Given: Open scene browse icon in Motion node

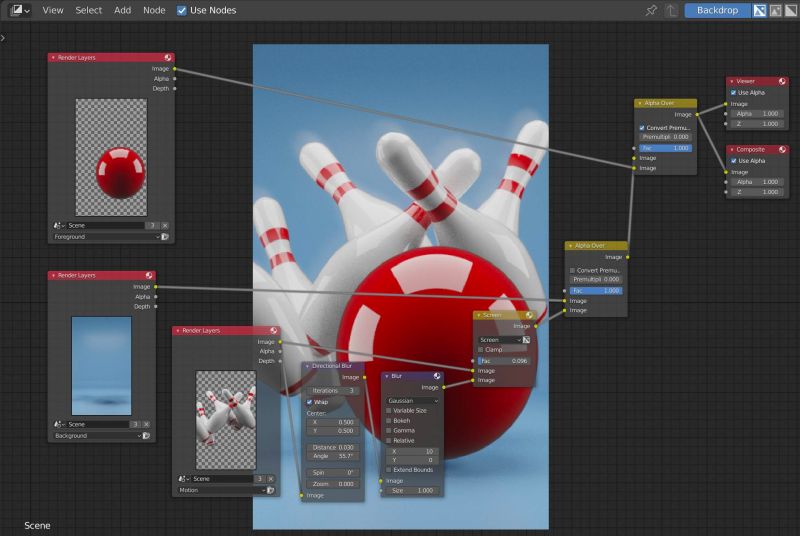Looking at the screenshot, I should (183, 479).
